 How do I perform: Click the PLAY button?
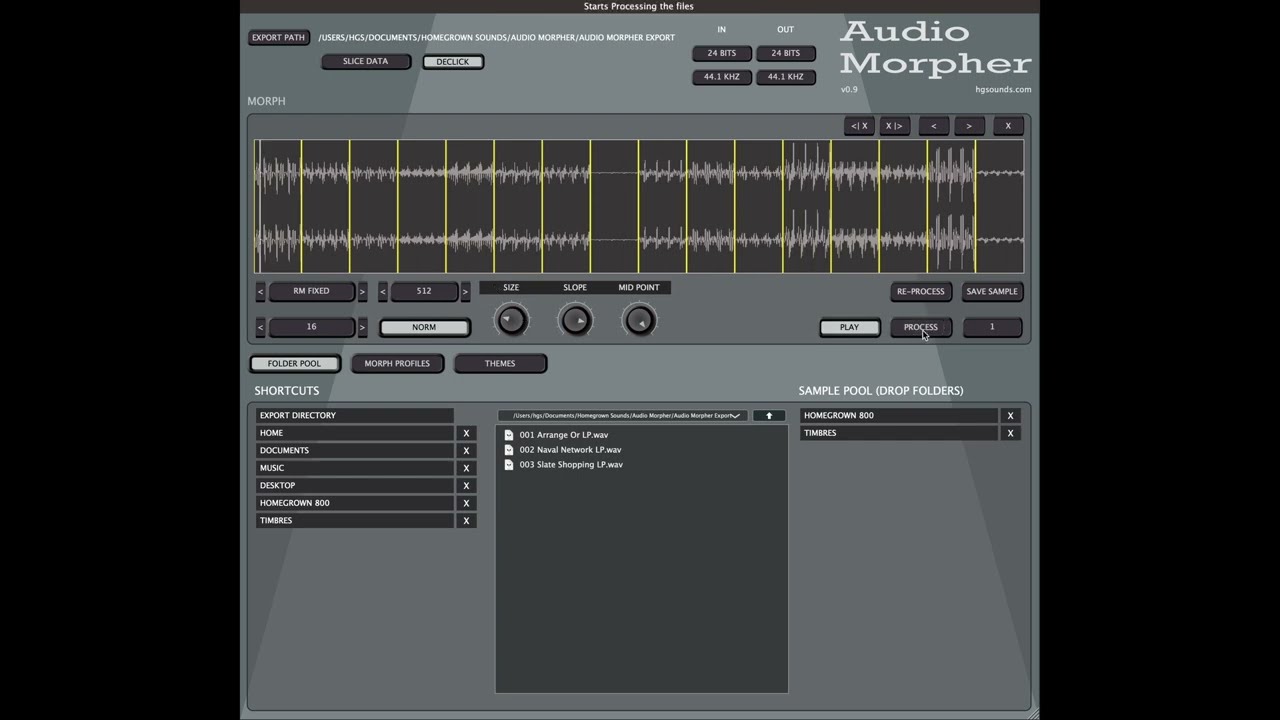pos(849,327)
